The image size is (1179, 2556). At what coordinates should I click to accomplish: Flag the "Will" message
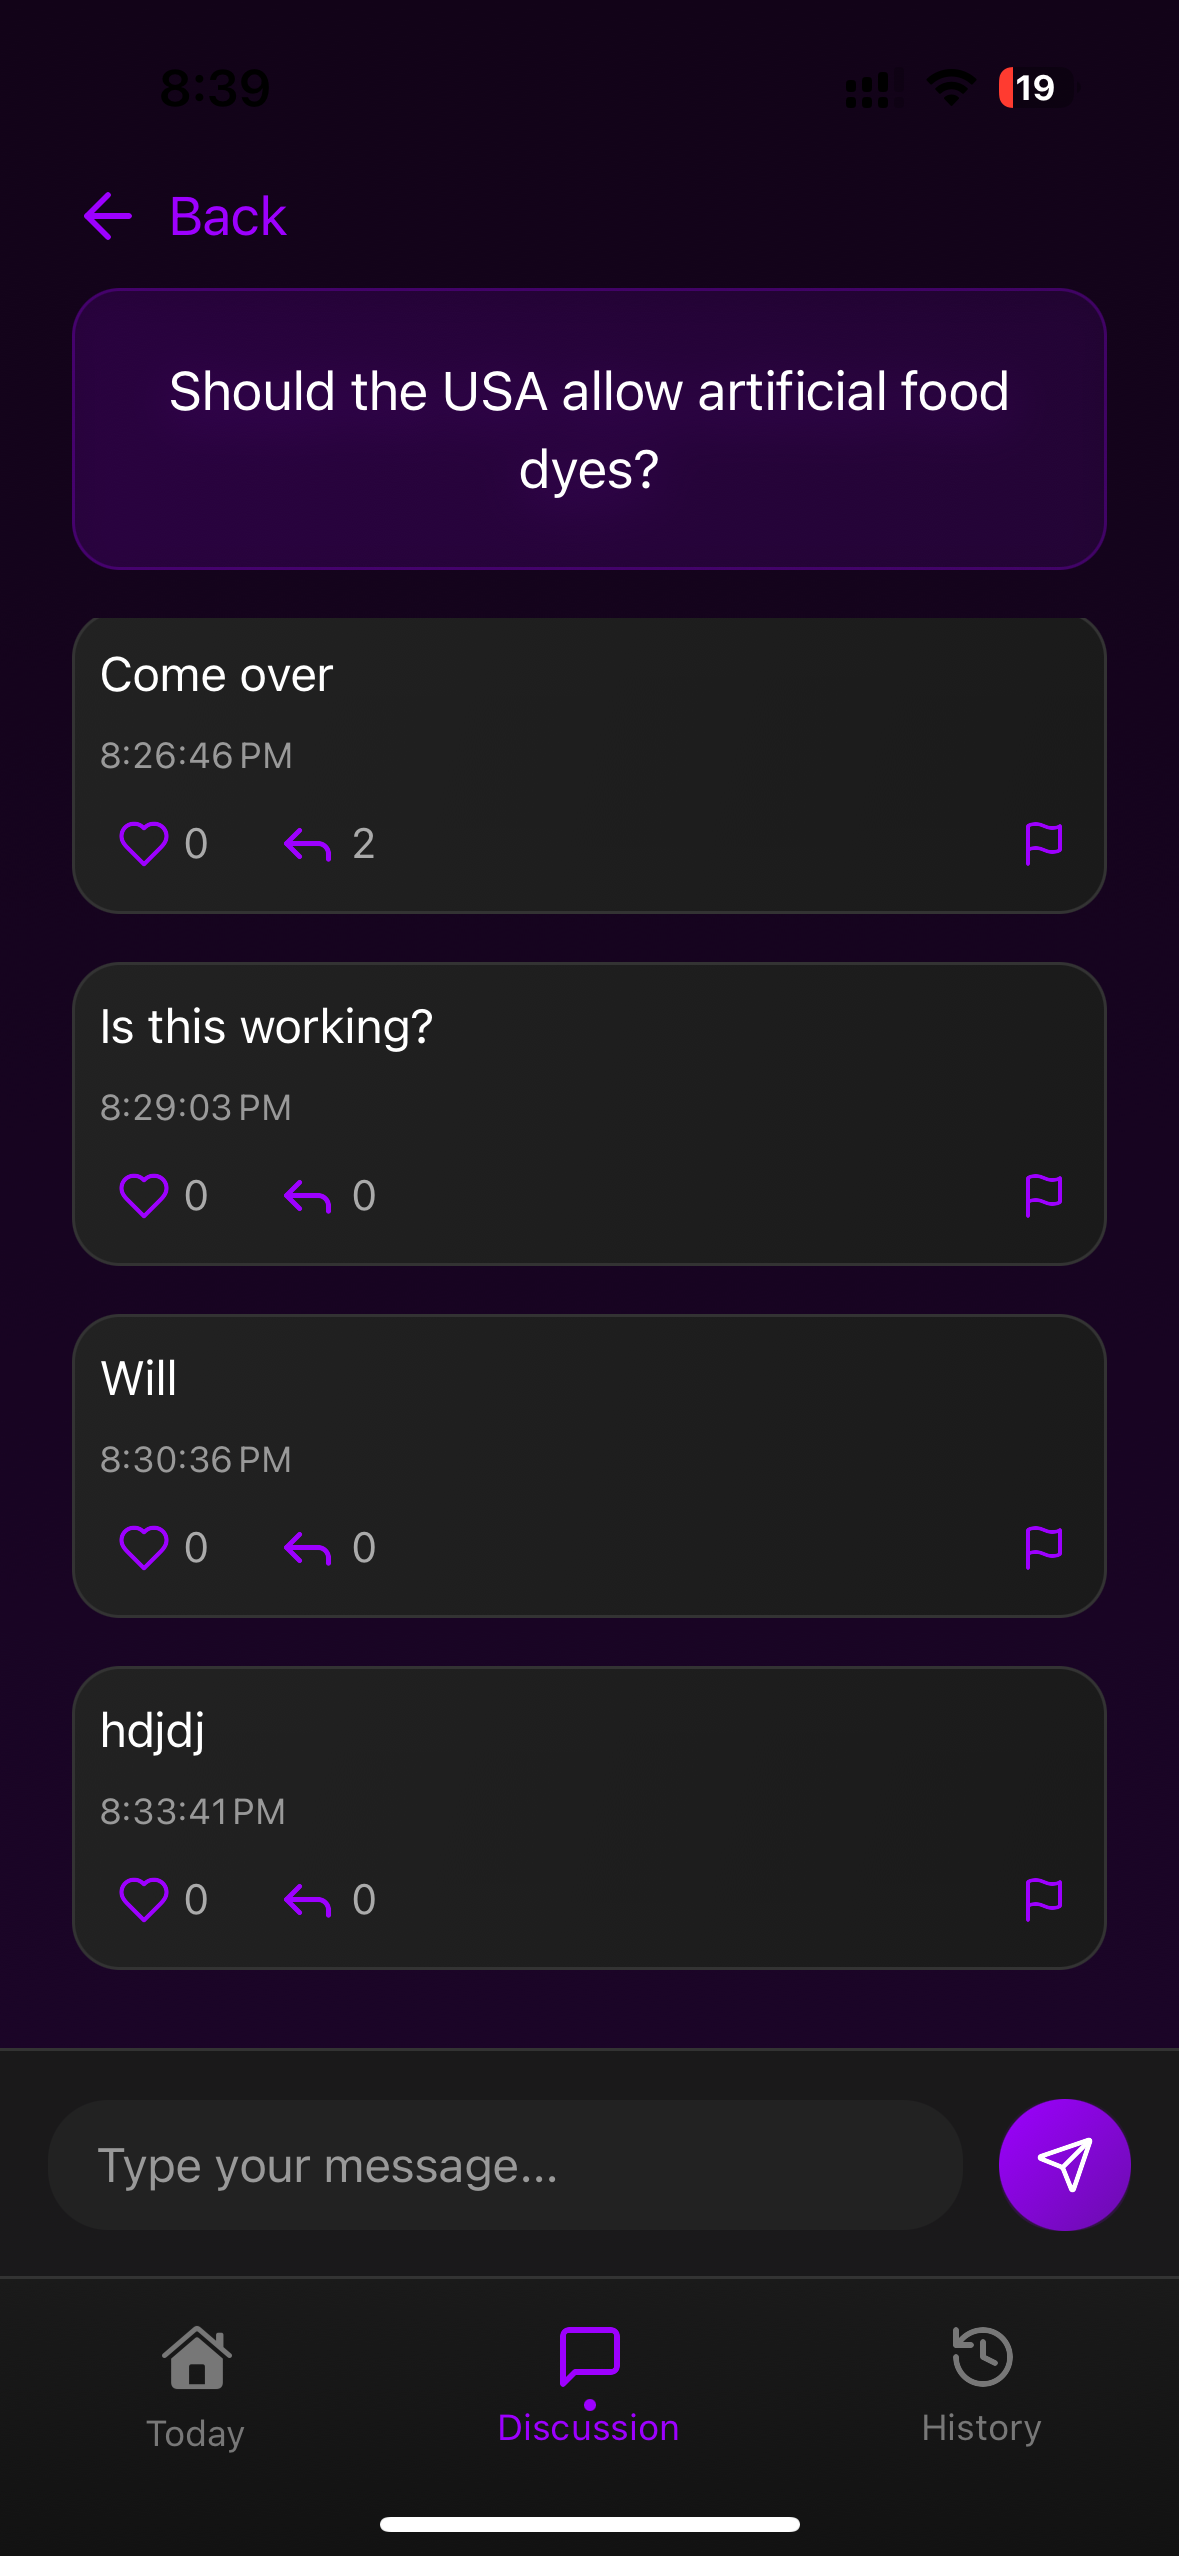1045,1548
